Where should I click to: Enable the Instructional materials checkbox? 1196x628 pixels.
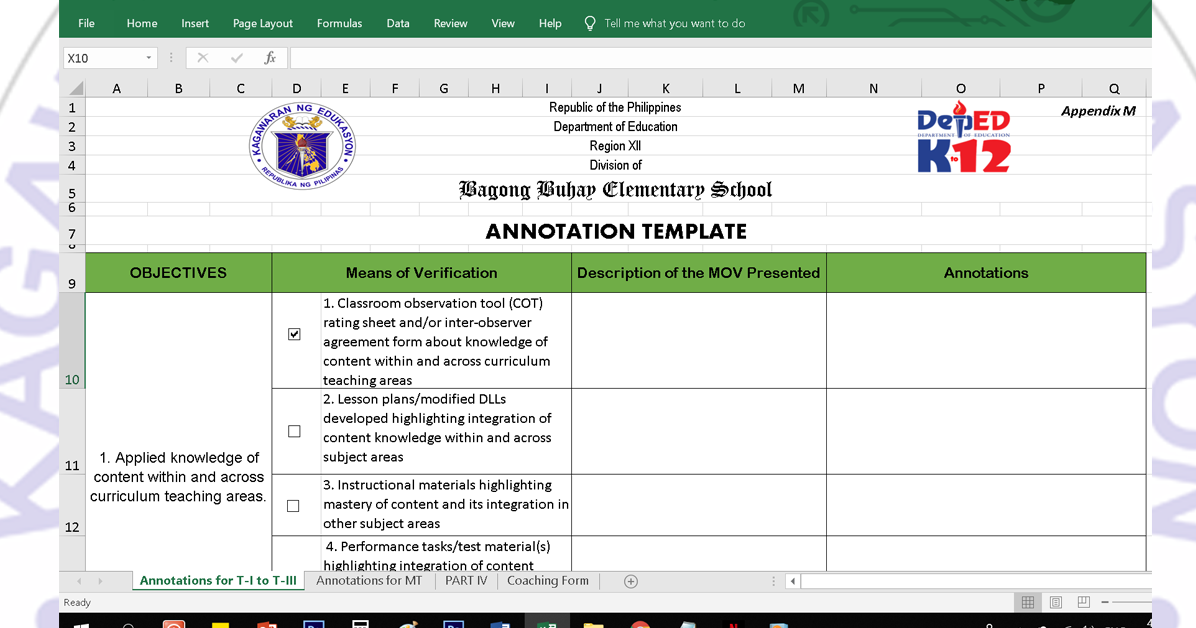[x=293, y=505]
